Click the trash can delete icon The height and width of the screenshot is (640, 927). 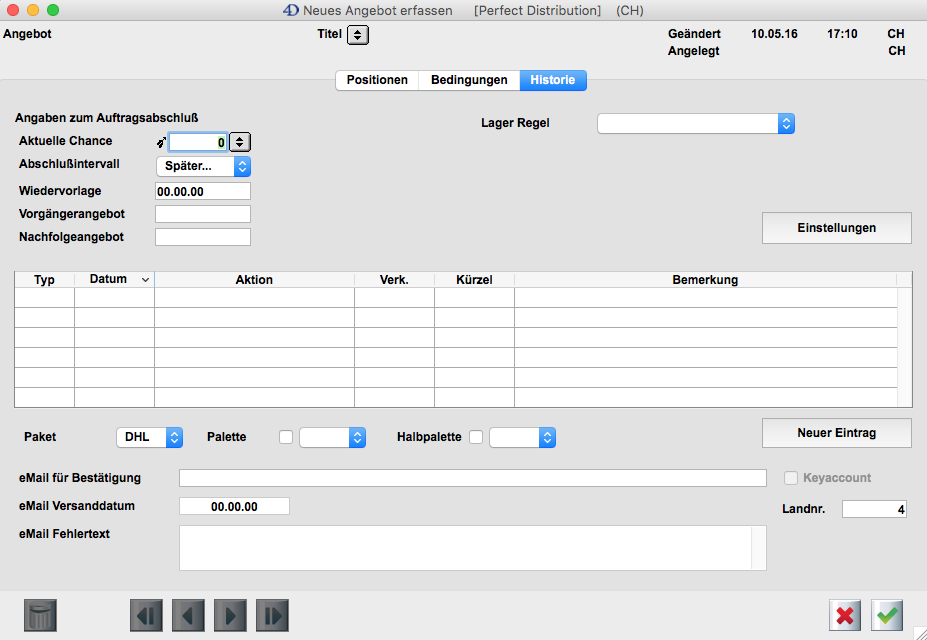pos(40,615)
